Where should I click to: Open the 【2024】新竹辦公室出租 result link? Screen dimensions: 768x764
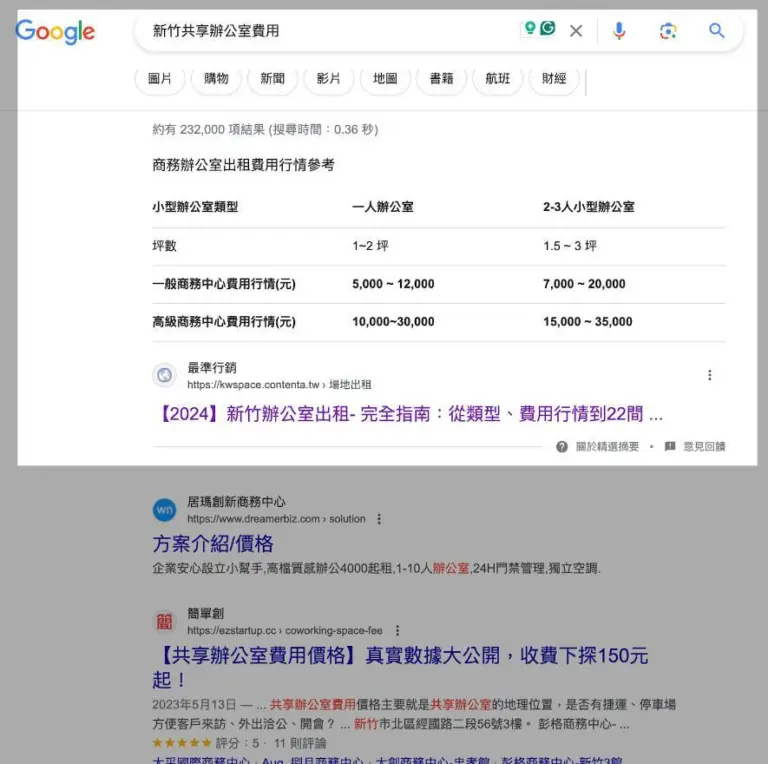[408, 414]
